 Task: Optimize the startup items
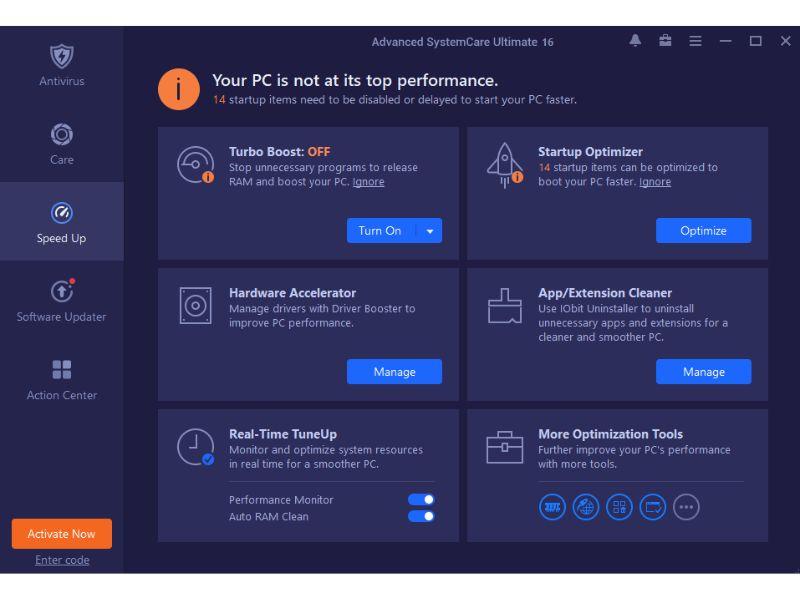point(703,231)
